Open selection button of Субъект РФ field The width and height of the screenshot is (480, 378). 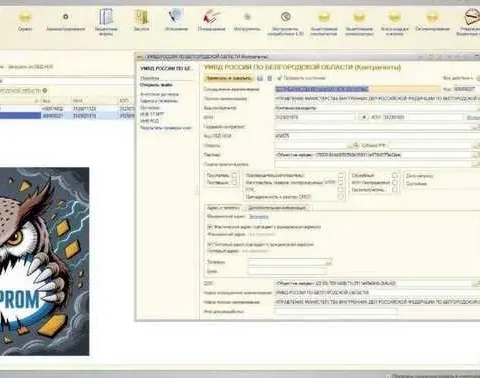click(476, 146)
